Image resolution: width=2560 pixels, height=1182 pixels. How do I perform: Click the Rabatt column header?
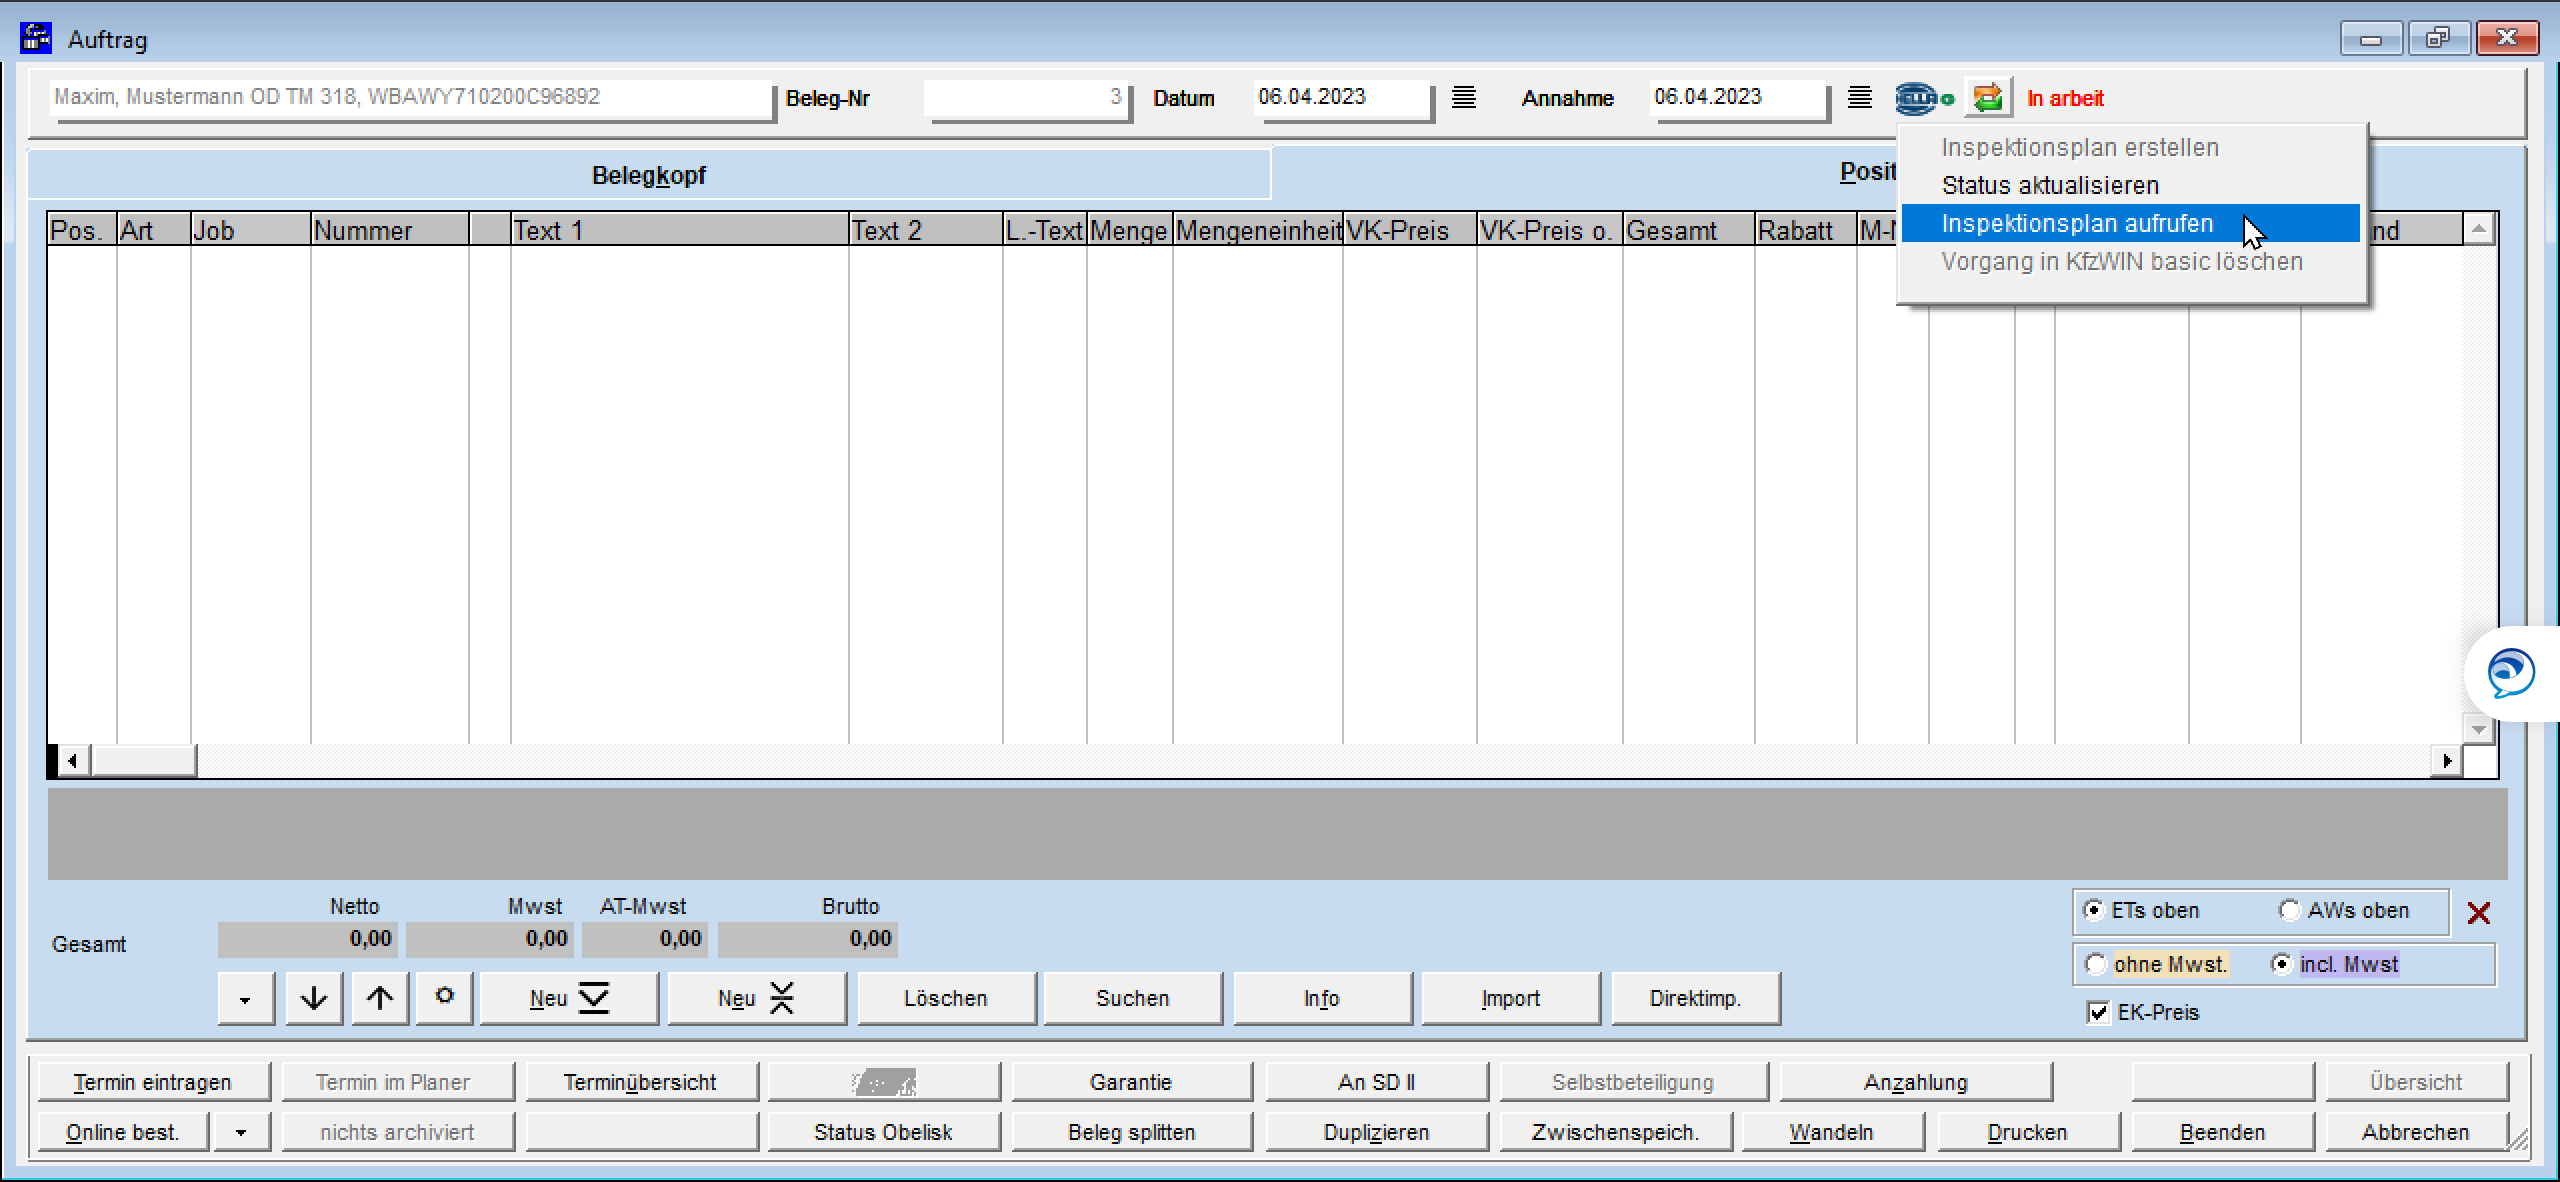click(x=1806, y=231)
